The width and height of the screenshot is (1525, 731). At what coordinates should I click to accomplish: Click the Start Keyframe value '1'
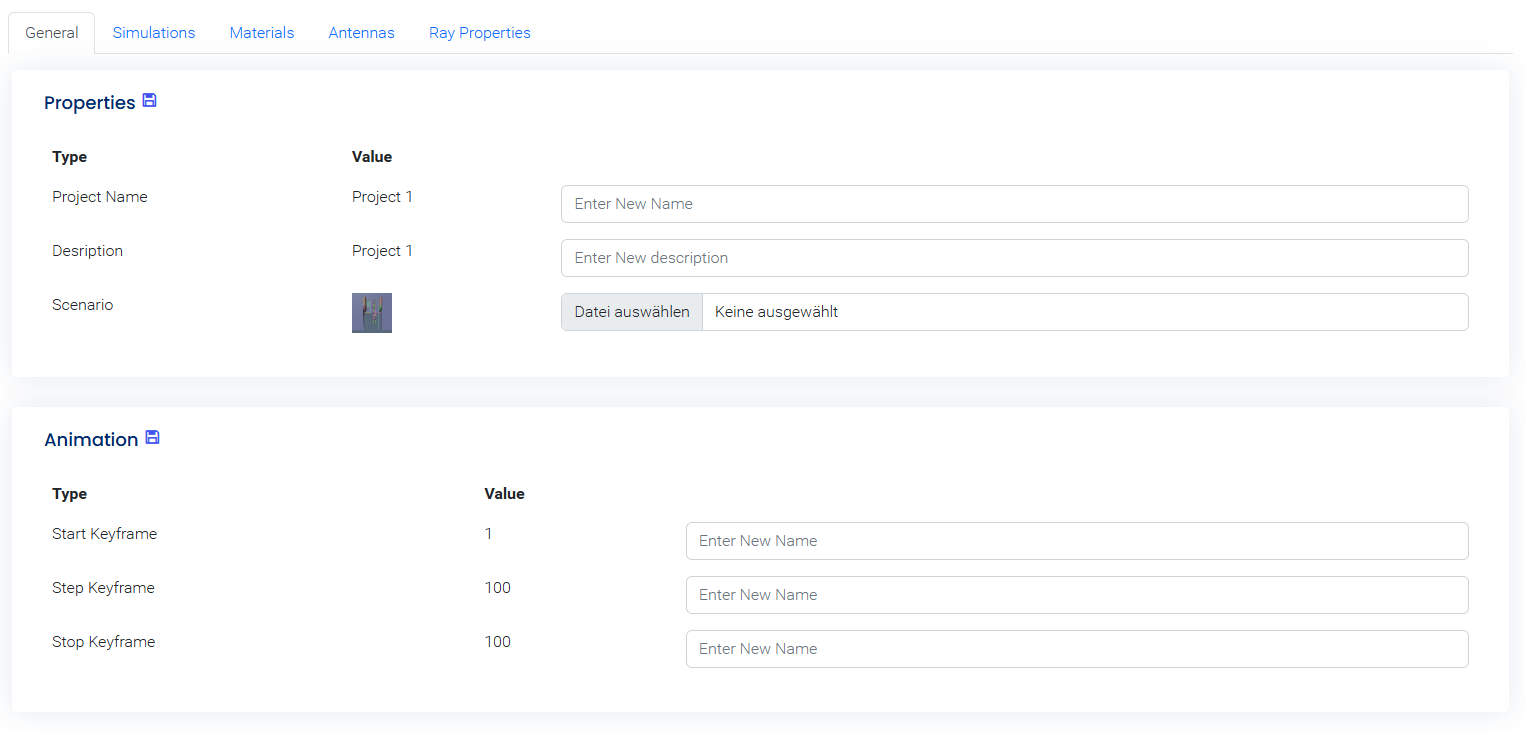coord(489,534)
